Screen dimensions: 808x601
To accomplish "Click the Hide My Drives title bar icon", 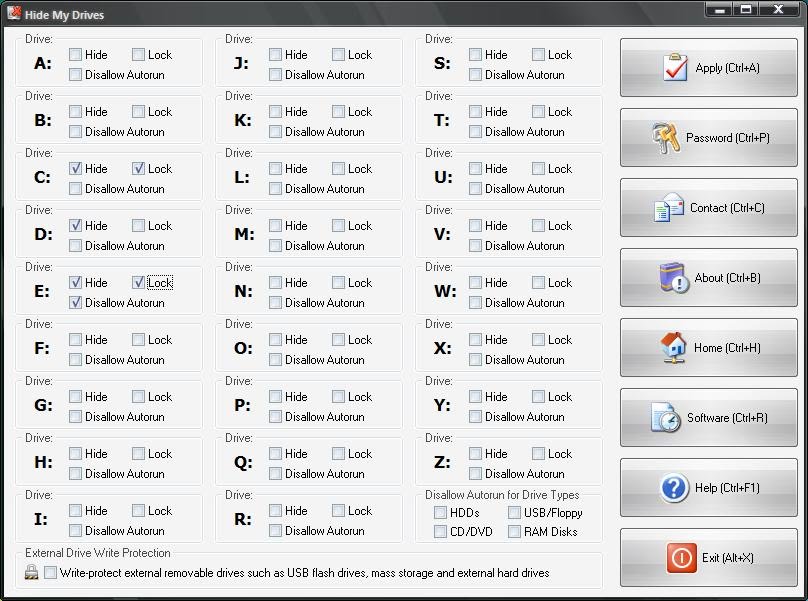I will tap(14, 14).
